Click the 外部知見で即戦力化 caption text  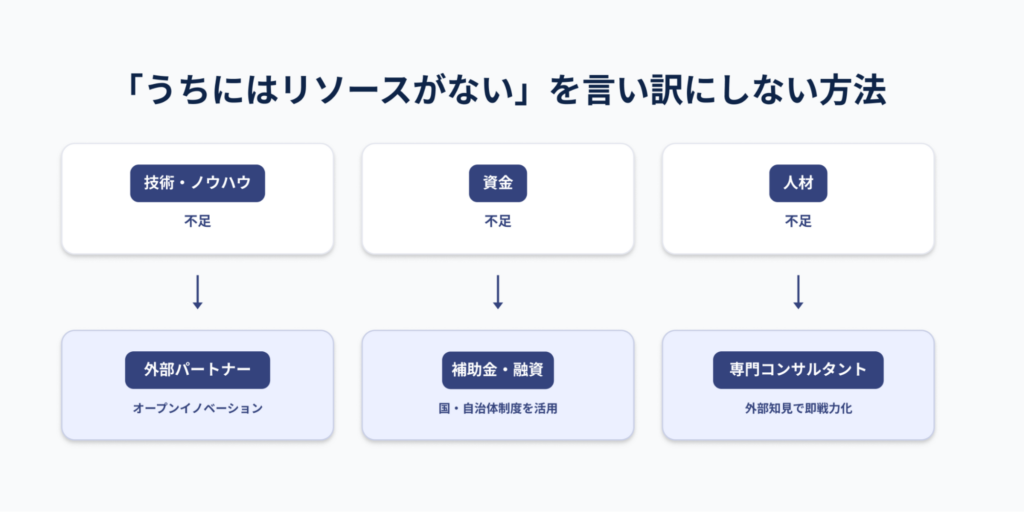click(x=798, y=408)
